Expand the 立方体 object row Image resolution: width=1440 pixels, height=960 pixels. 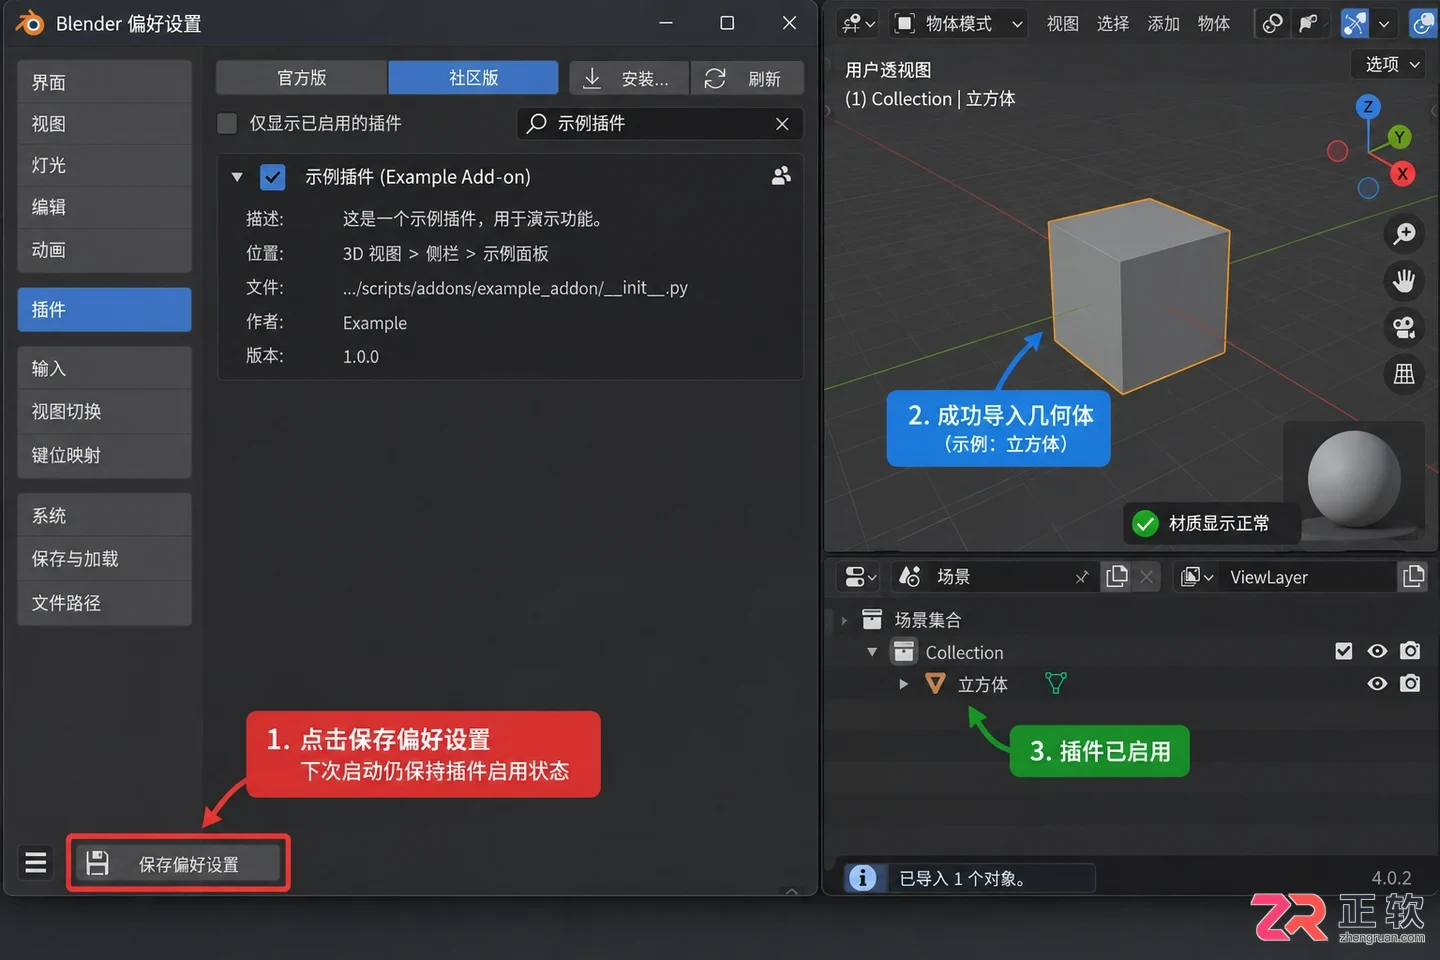(x=903, y=684)
